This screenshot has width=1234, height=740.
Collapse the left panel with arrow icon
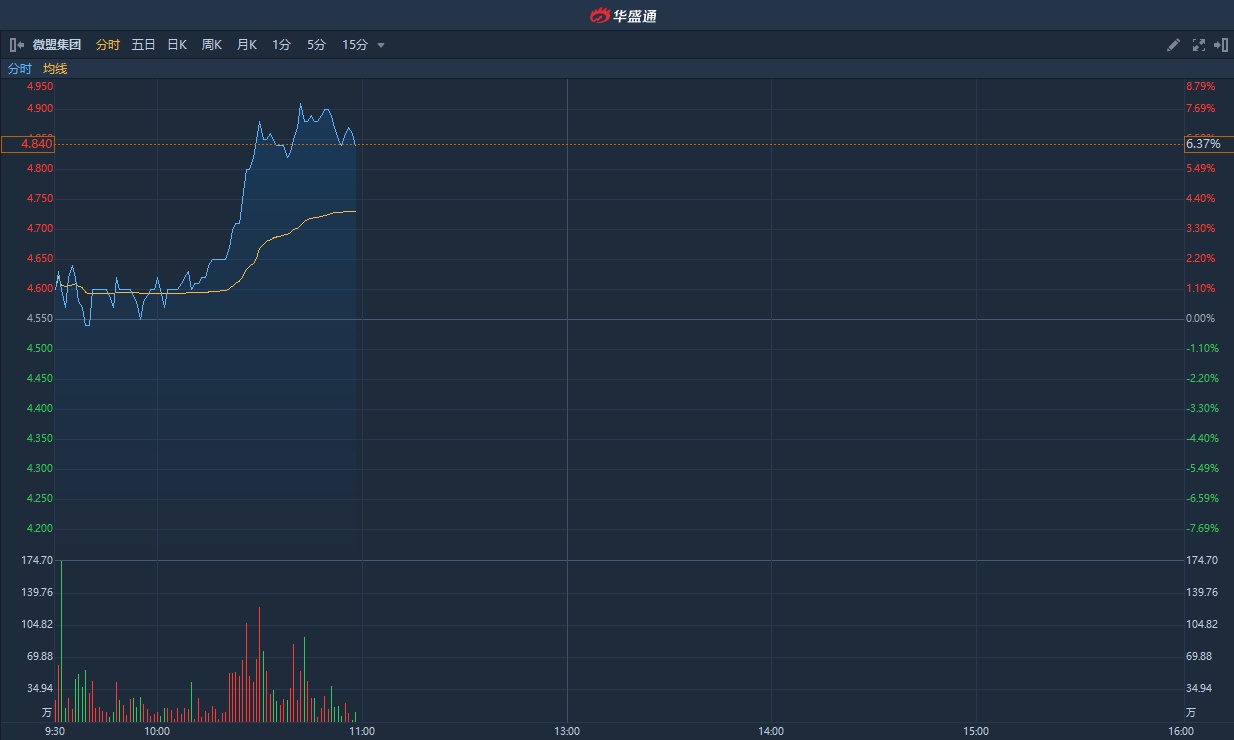(16, 45)
